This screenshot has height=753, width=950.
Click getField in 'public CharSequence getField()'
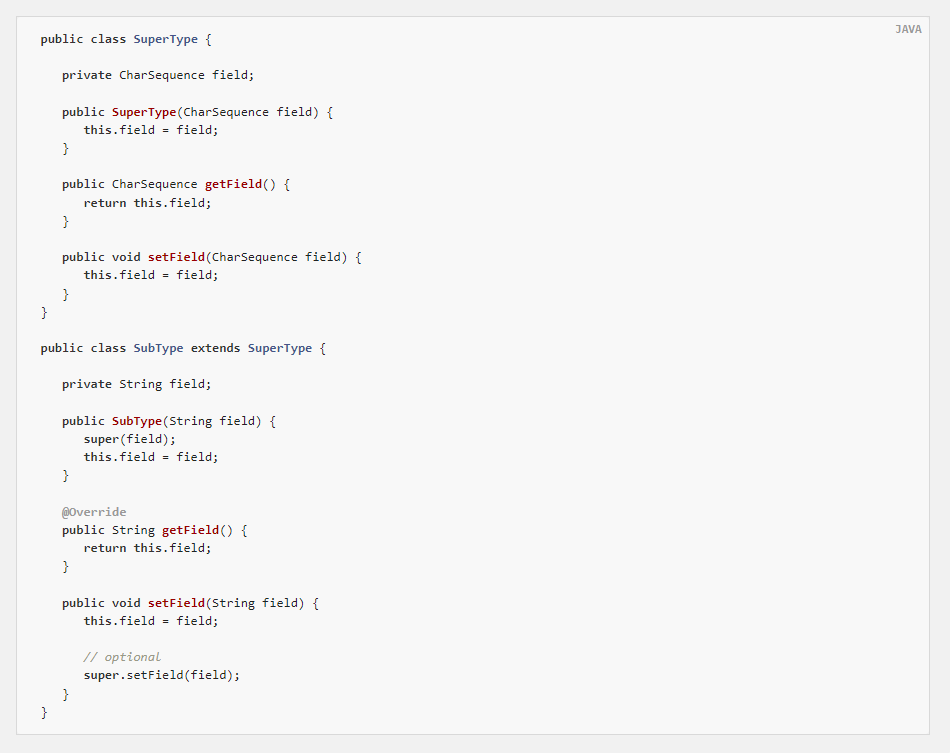coord(233,184)
